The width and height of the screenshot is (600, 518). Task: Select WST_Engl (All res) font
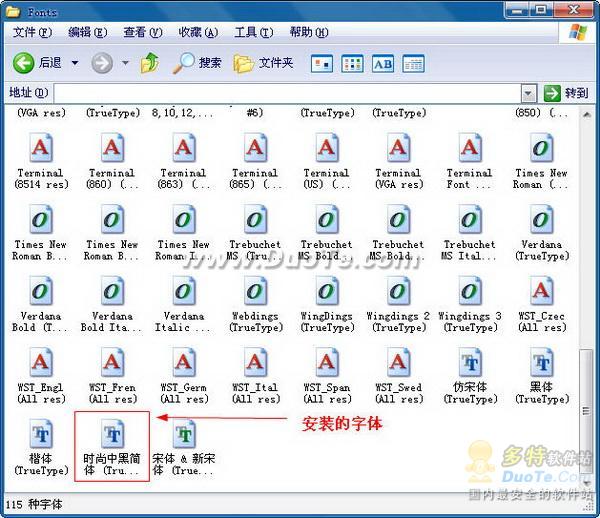tap(41, 376)
